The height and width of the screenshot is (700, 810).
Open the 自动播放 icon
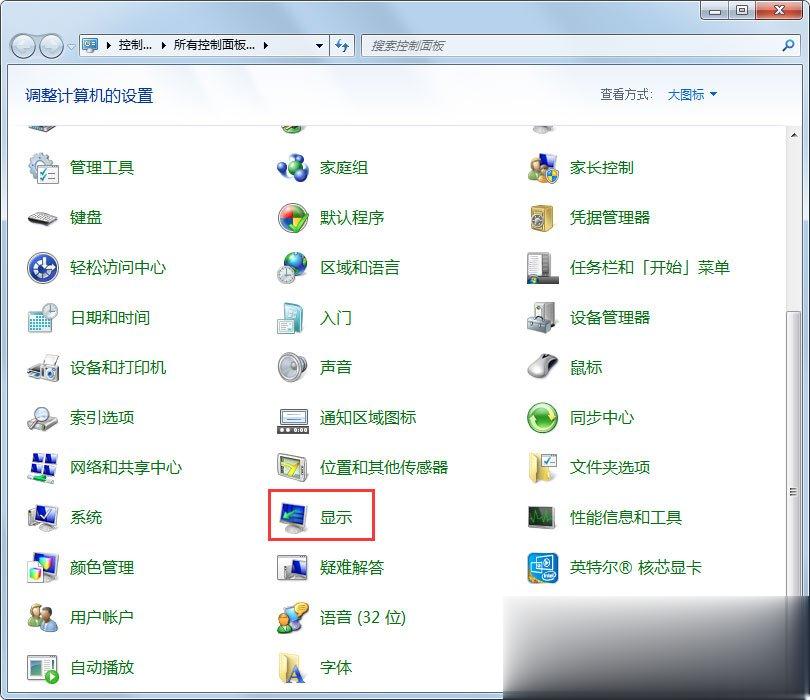pyautogui.click(x=43, y=668)
